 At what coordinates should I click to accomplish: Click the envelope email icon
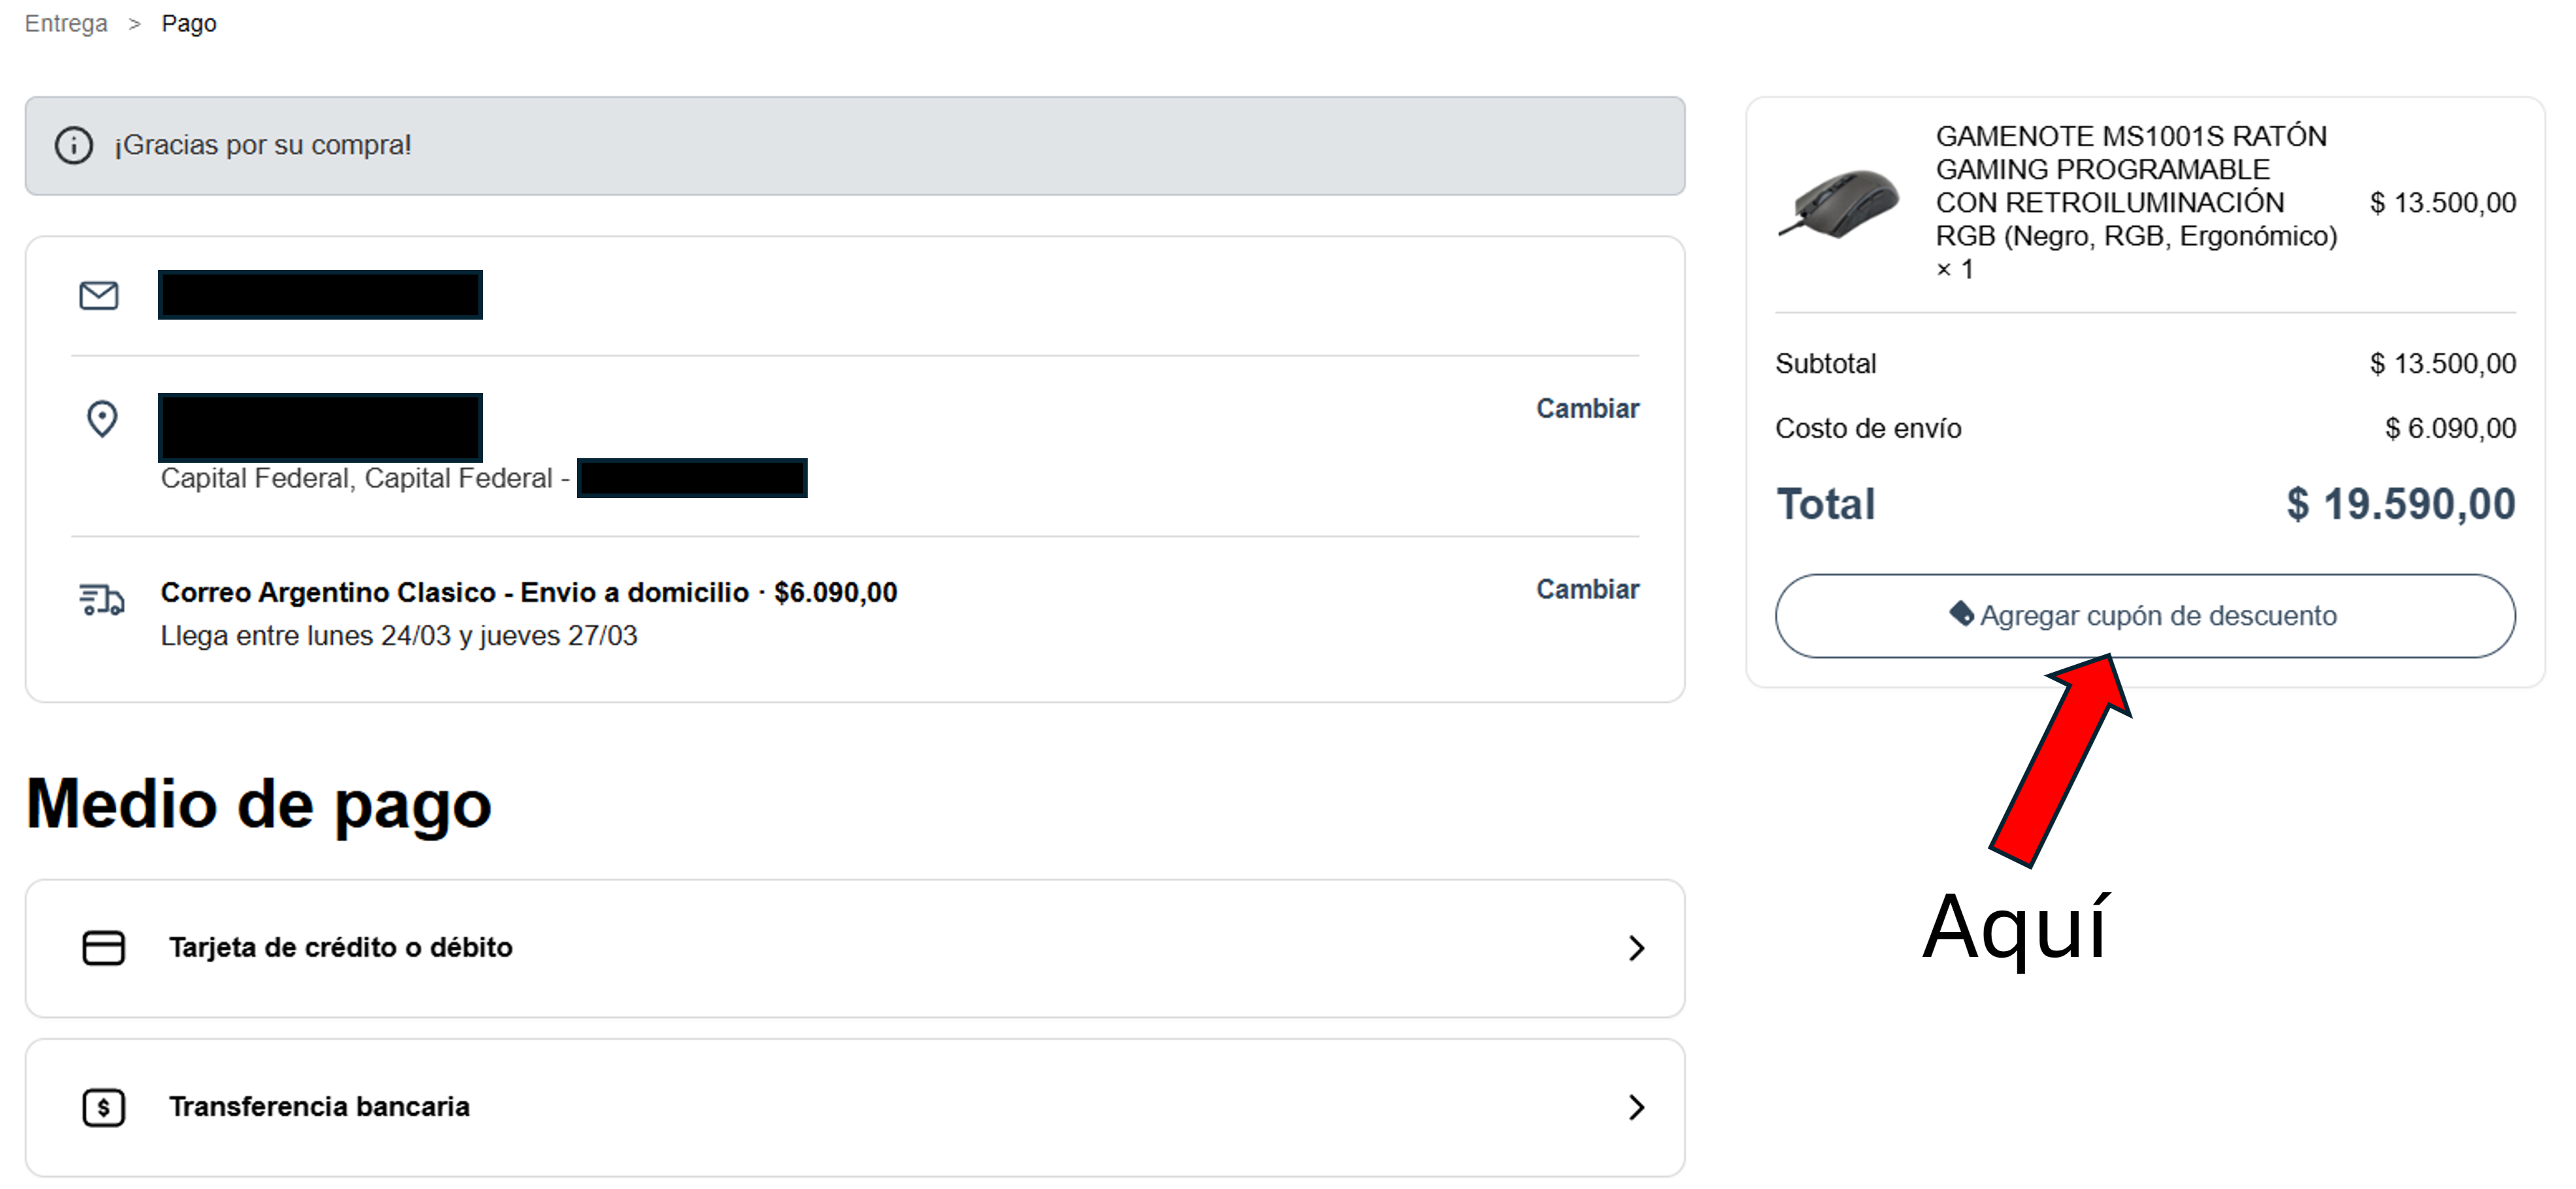point(99,296)
